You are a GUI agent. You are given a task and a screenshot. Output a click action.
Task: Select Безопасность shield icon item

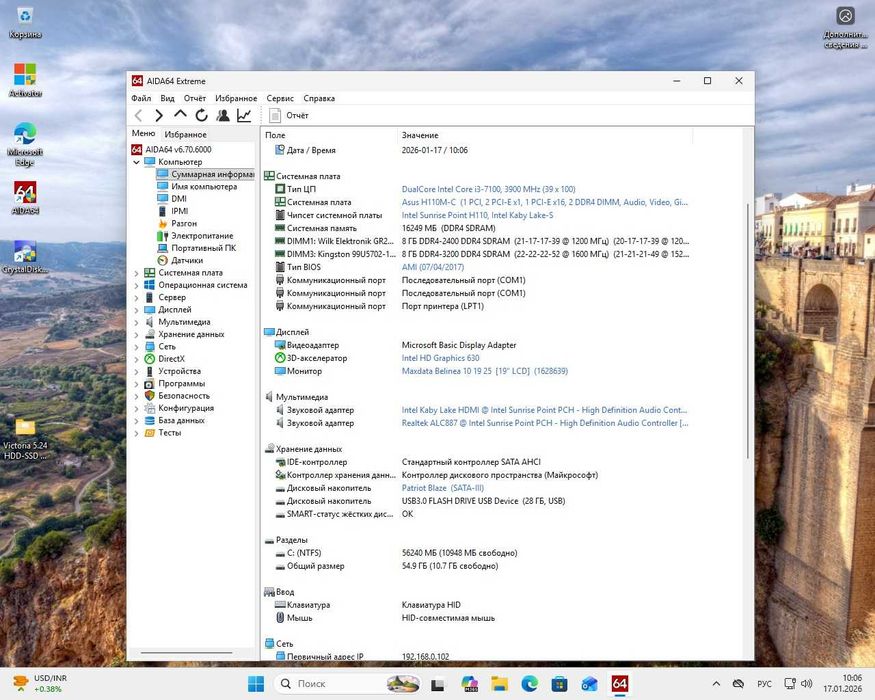[177, 396]
